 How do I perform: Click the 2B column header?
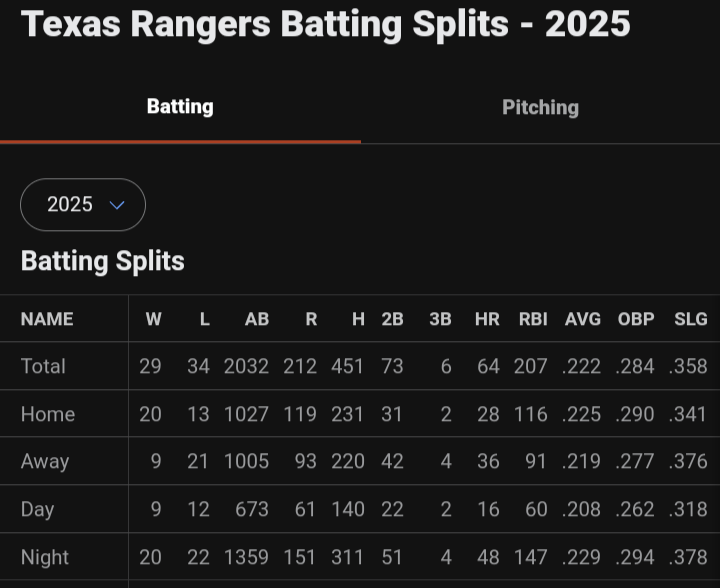coord(392,319)
